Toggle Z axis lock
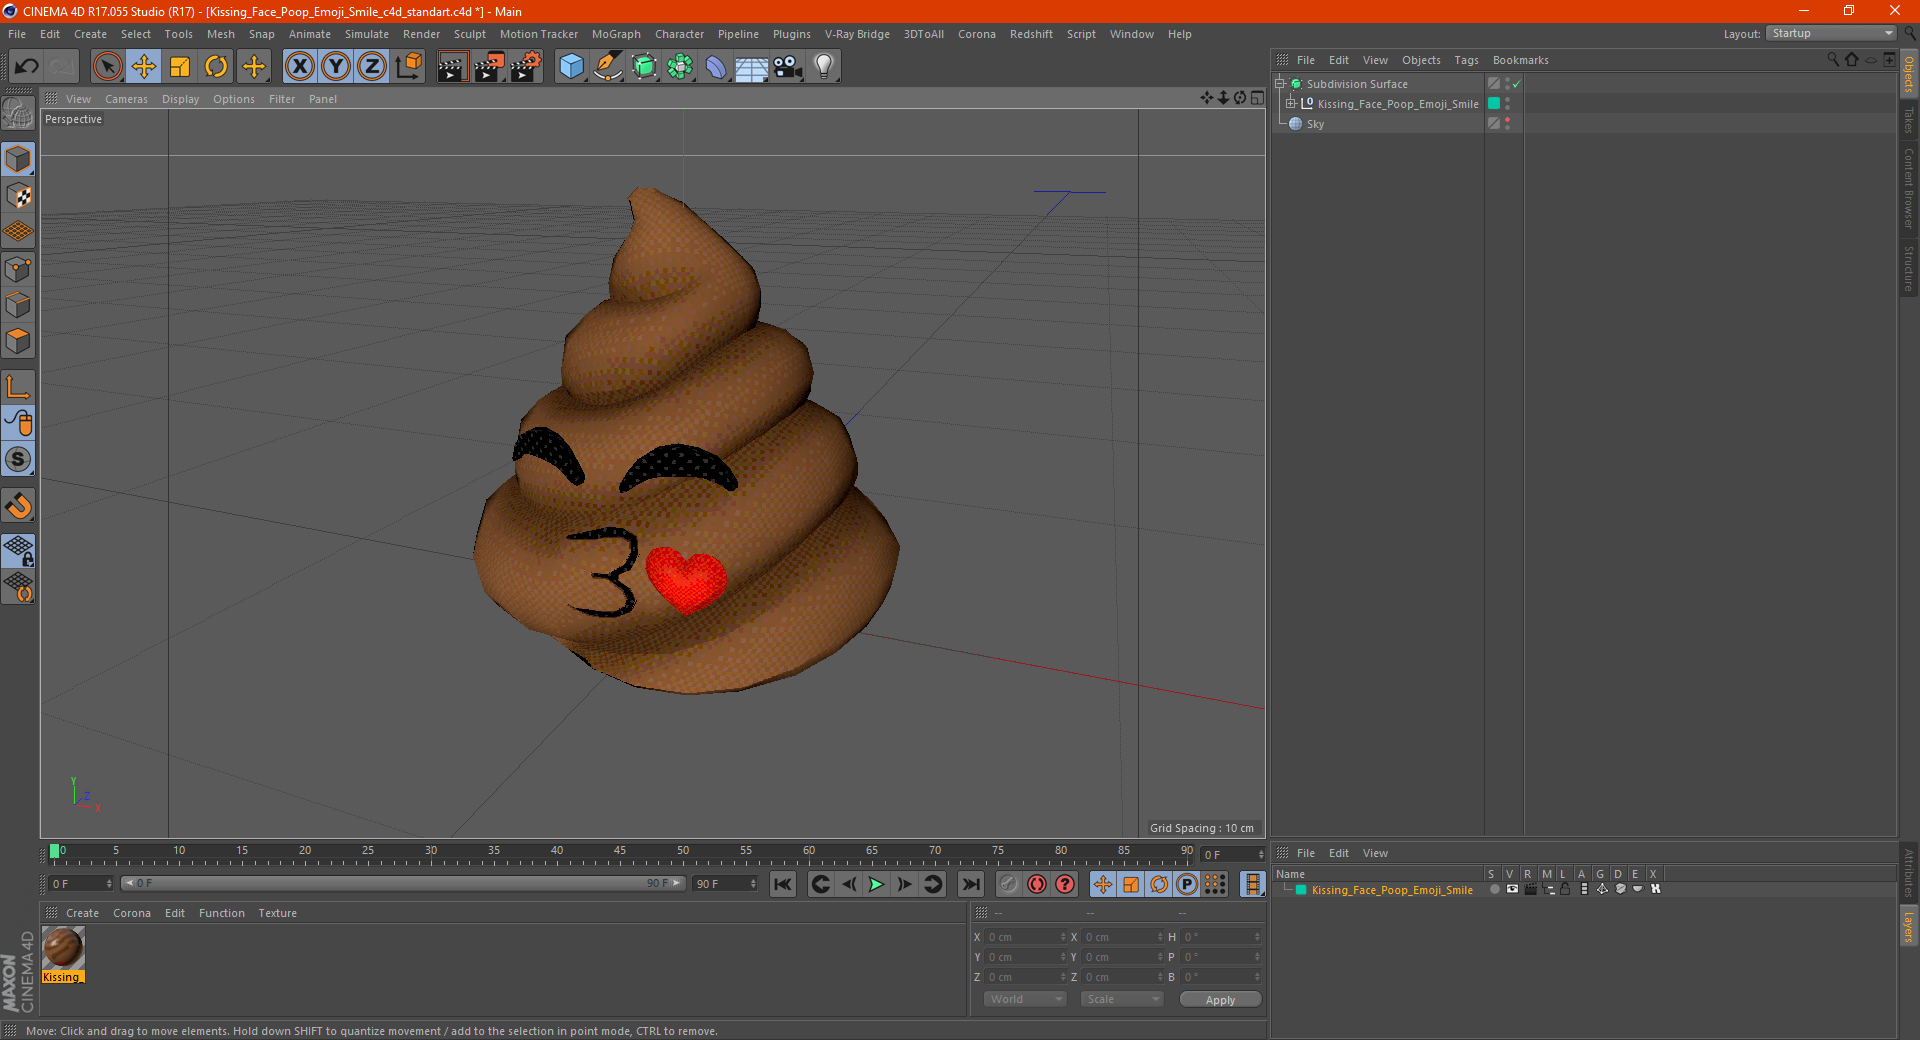The width and height of the screenshot is (1920, 1040). [372, 67]
